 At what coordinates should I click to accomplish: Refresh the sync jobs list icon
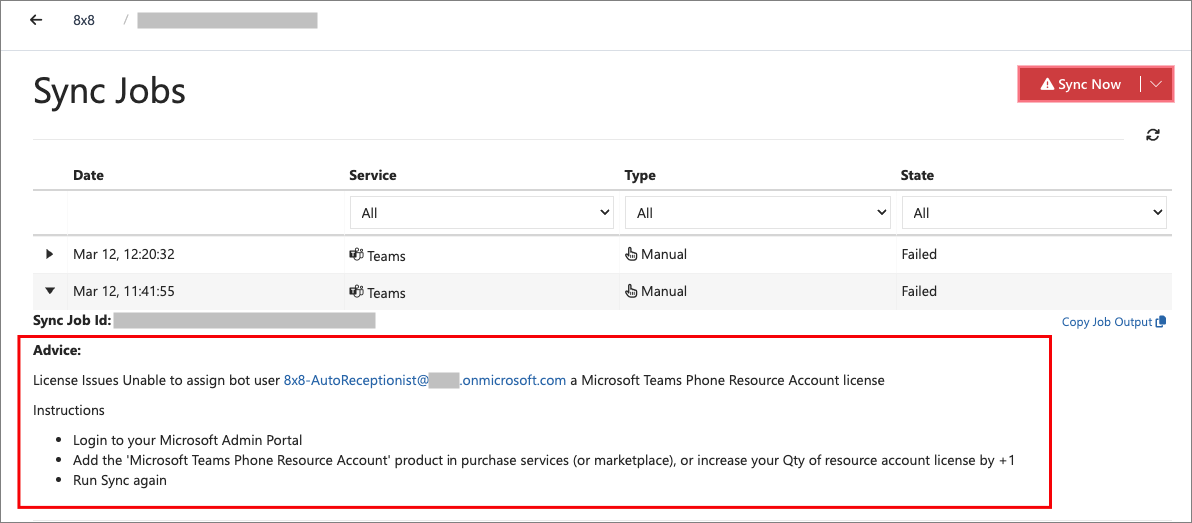point(1153,135)
